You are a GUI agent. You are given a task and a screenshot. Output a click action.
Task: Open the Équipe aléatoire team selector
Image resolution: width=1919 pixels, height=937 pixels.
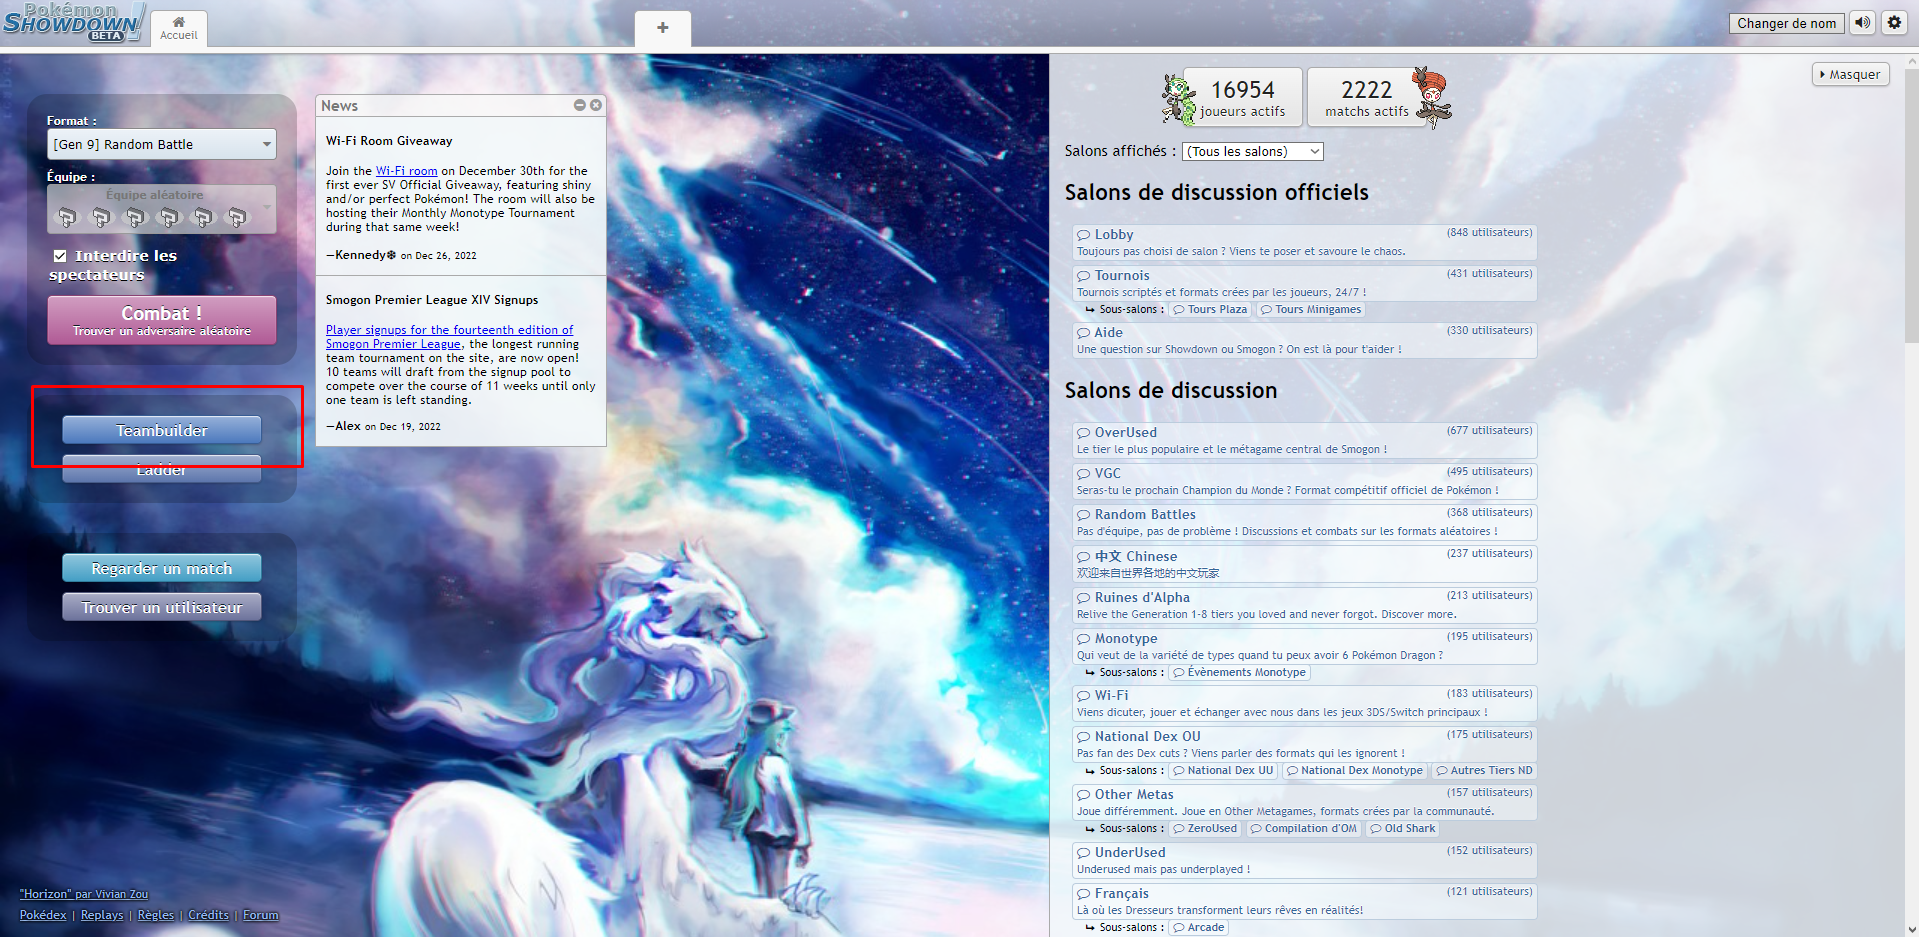[162, 209]
